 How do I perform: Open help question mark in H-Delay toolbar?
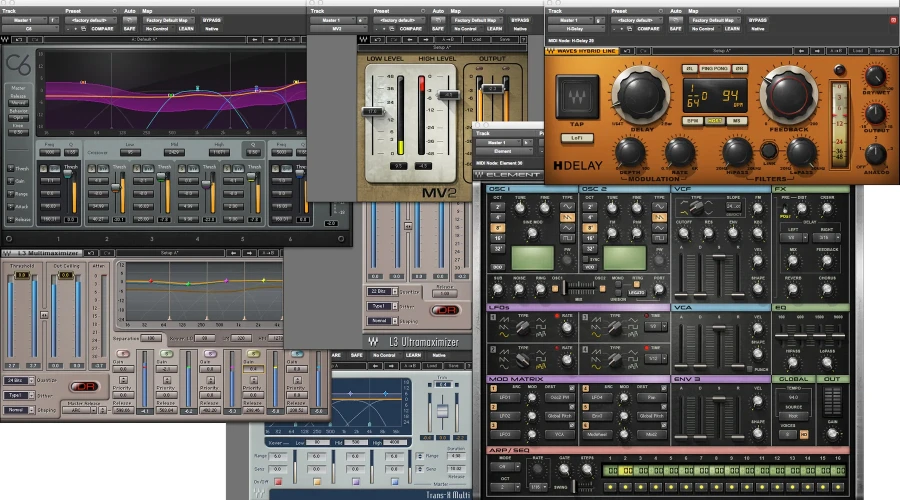tap(894, 51)
